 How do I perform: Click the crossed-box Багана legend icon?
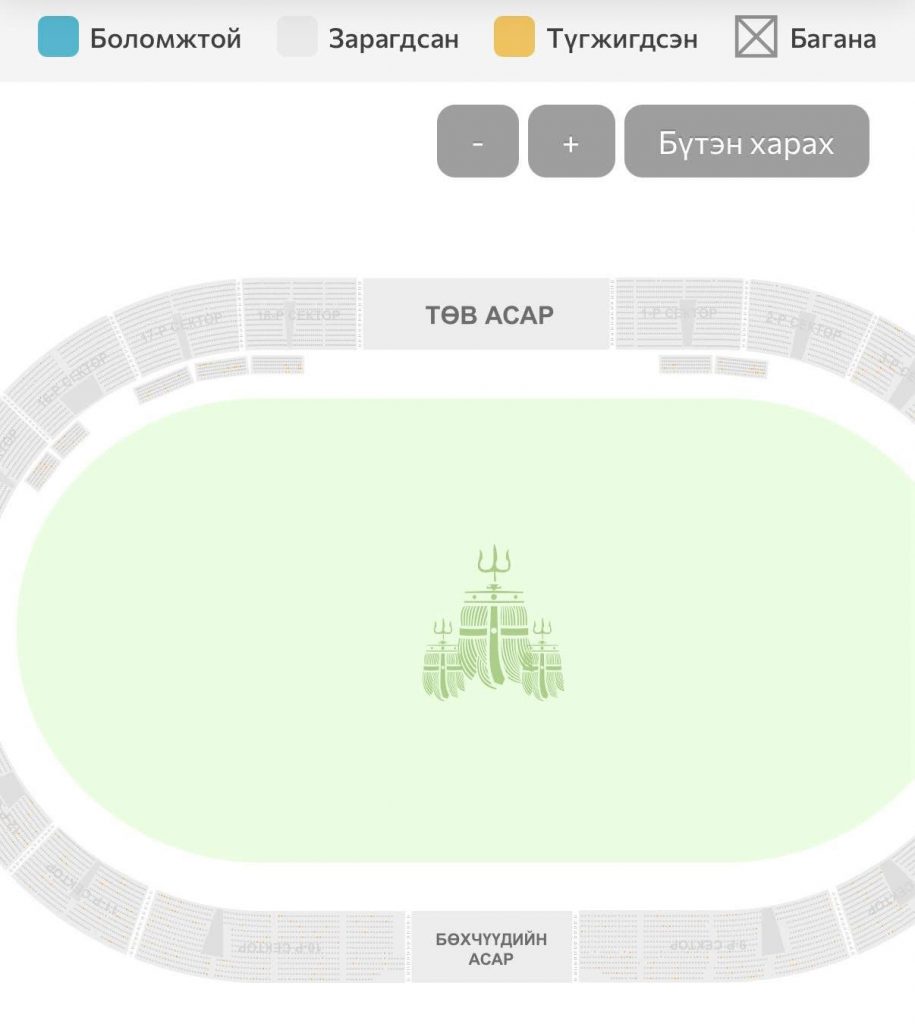[756, 37]
